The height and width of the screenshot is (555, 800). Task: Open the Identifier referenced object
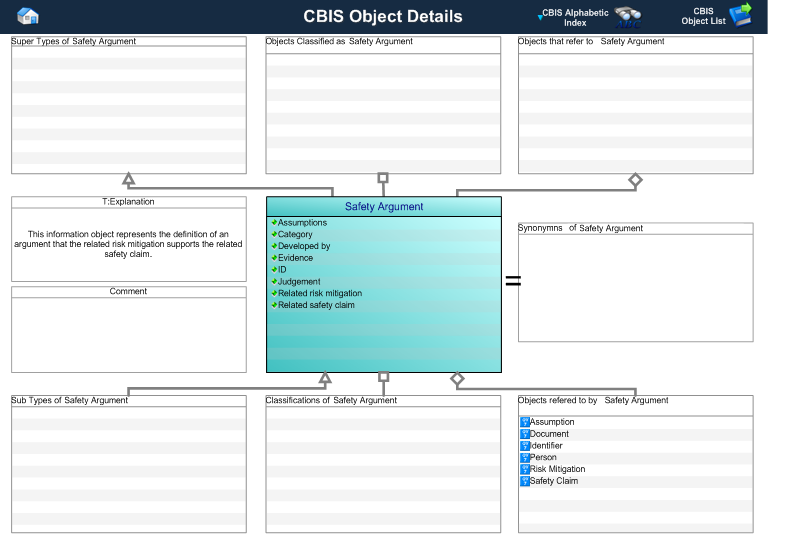pyautogui.click(x=546, y=446)
